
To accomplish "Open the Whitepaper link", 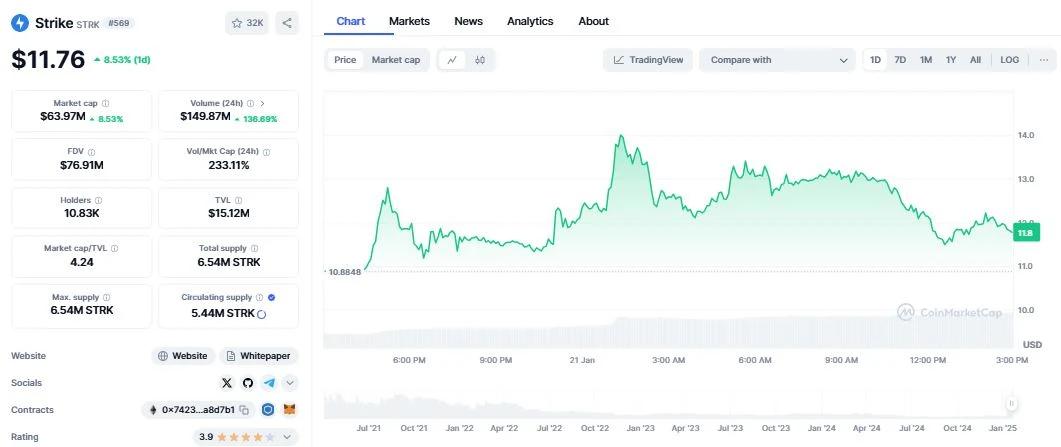I will pyautogui.click(x=258, y=356).
